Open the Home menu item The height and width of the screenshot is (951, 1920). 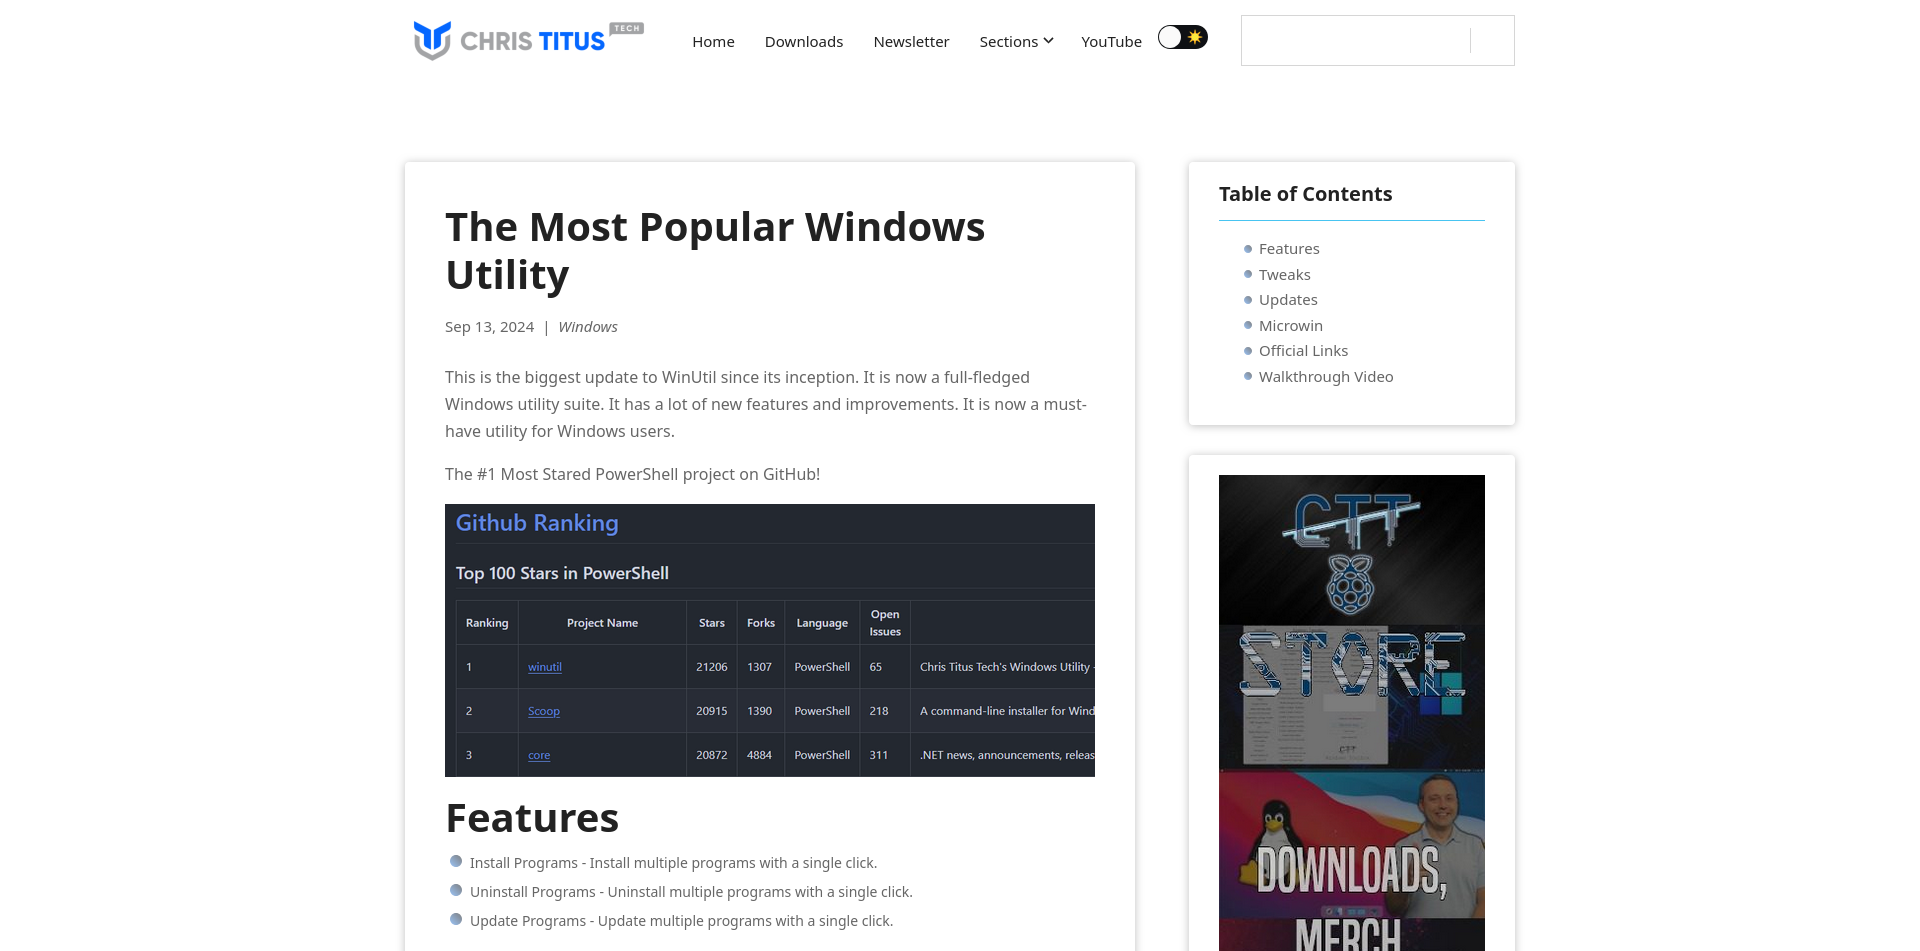click(713, 41)
